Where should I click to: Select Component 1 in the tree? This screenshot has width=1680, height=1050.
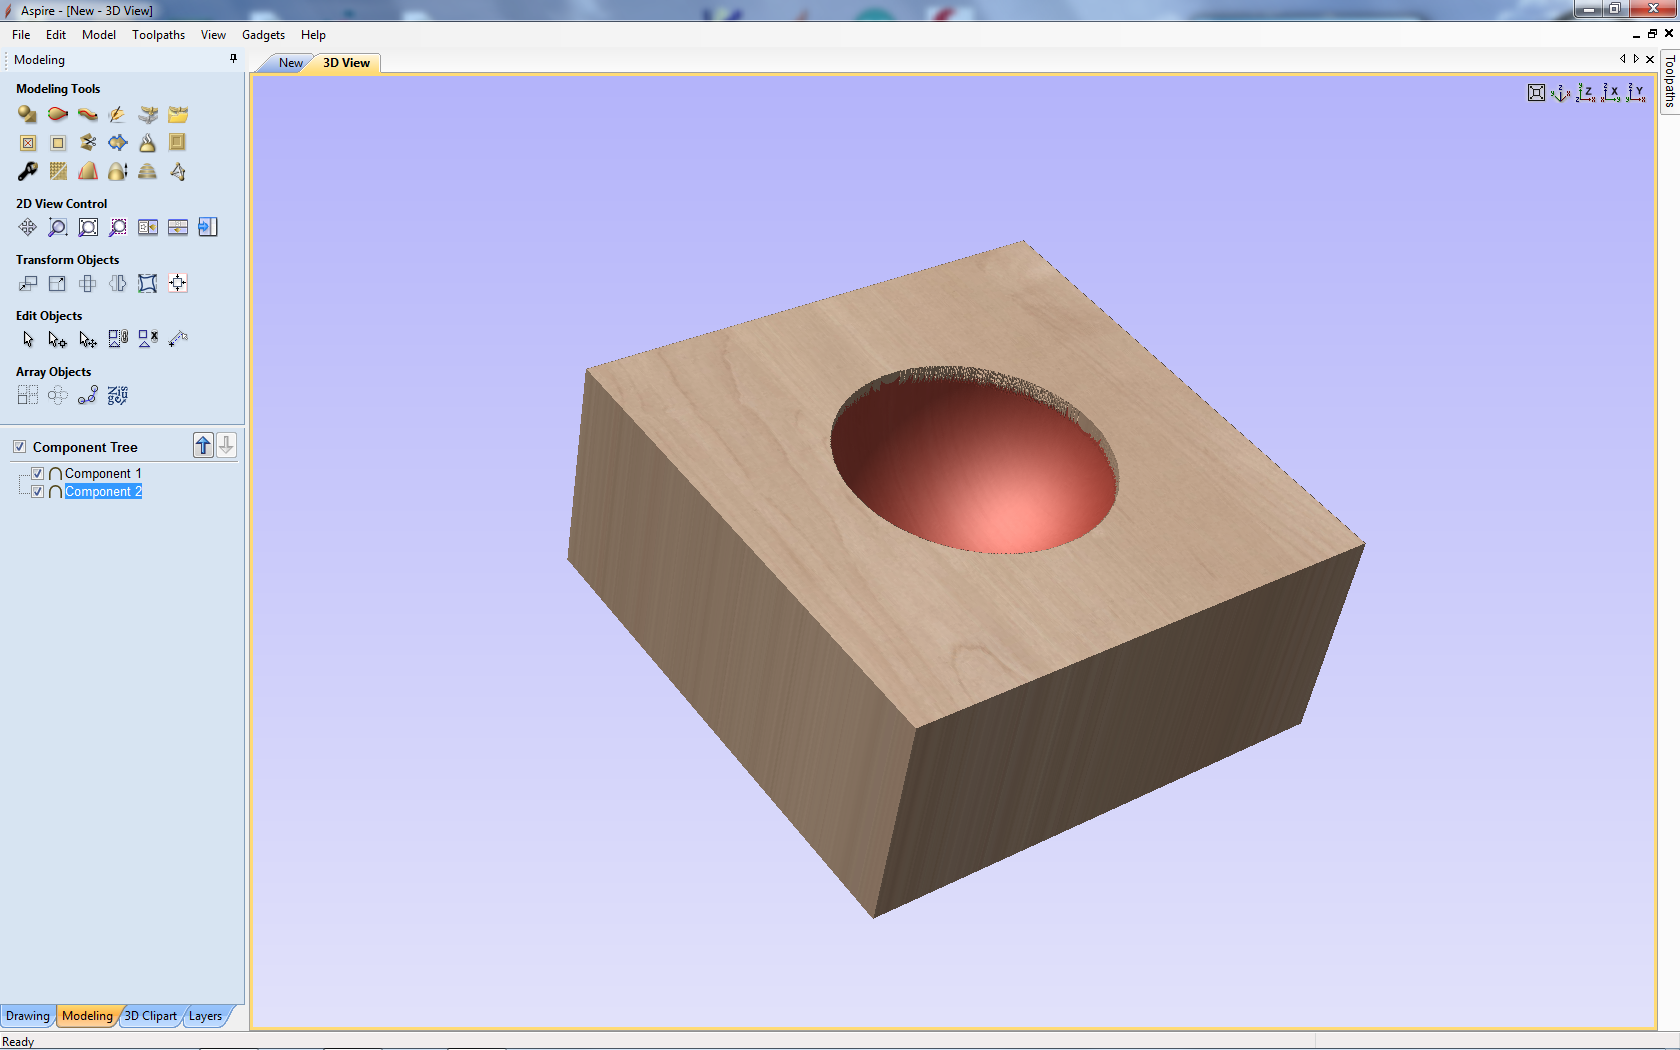[103, 473]
